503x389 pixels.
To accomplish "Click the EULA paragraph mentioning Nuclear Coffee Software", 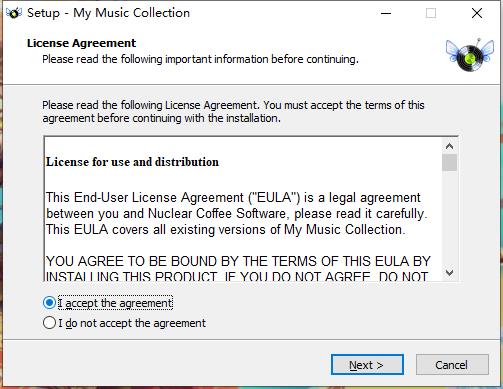I will coord(236,214).
